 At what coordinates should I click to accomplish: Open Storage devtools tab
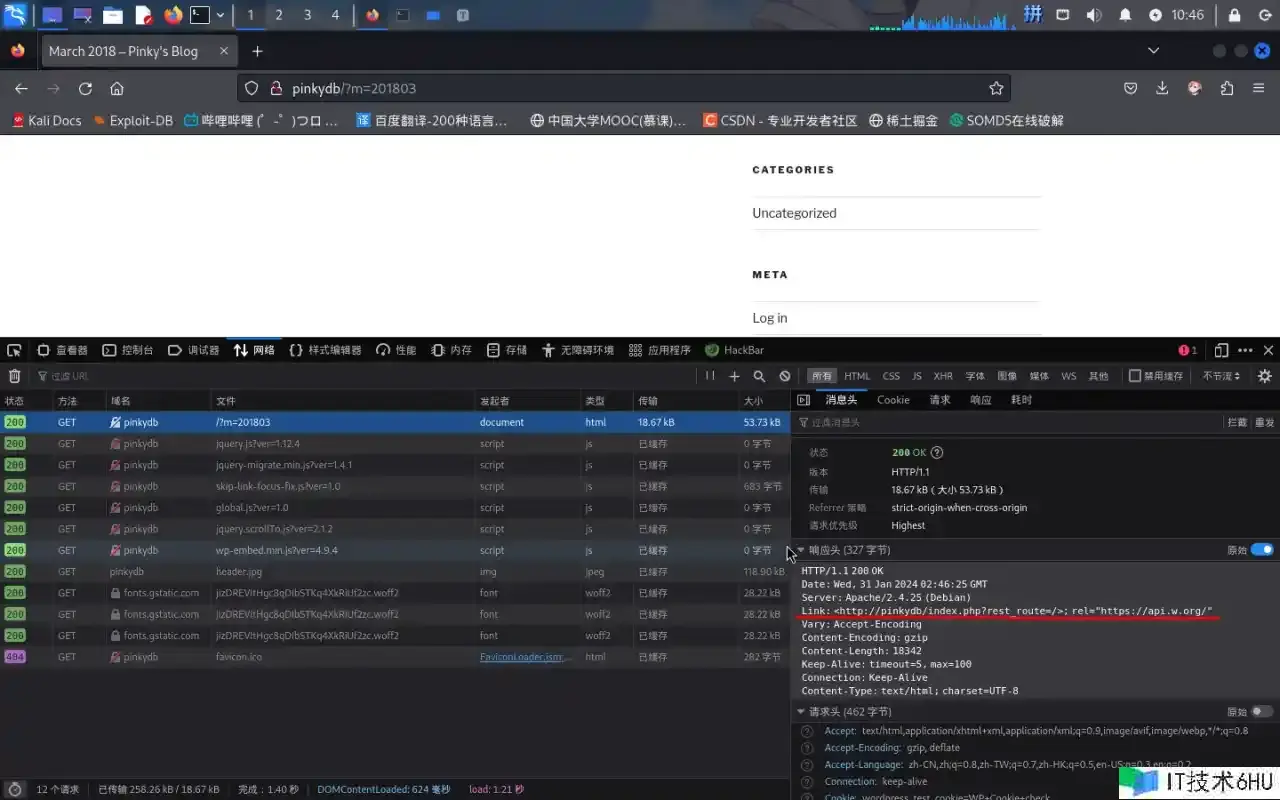tap(507, 350)
